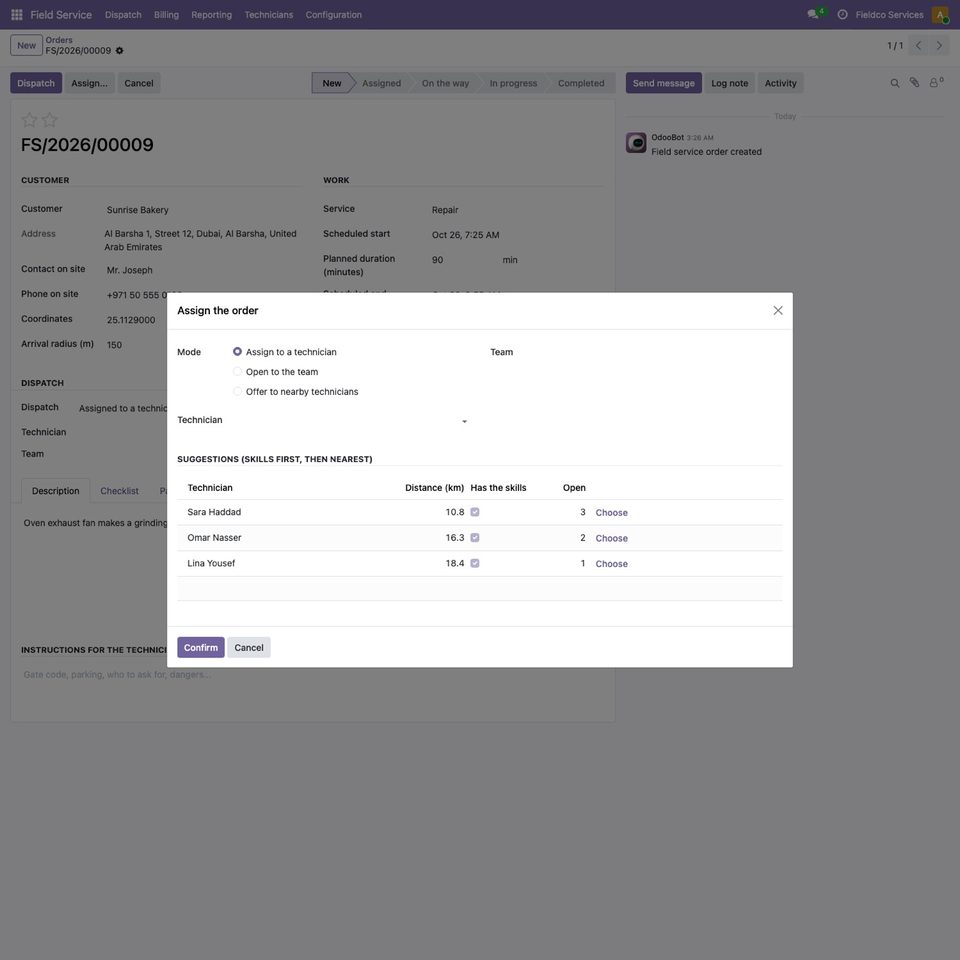Select Assign to a technician mode
960x960 pixels.
click(x=238, y=351)
